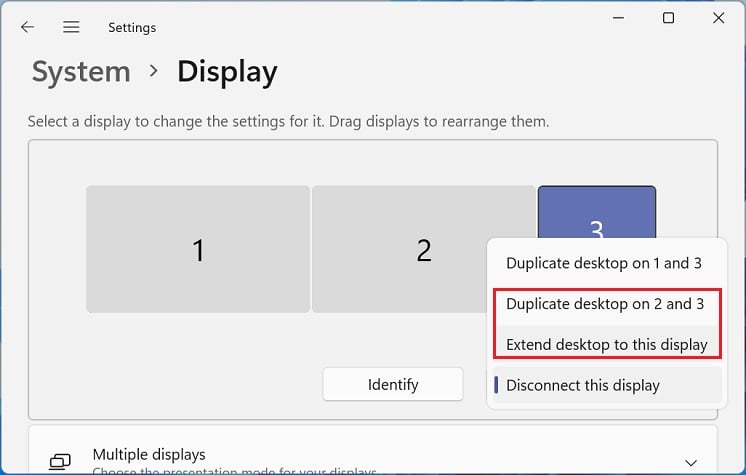Select display 1 in the arrangement
Viewport: 746px width, 475px height.
pos(198,249)
